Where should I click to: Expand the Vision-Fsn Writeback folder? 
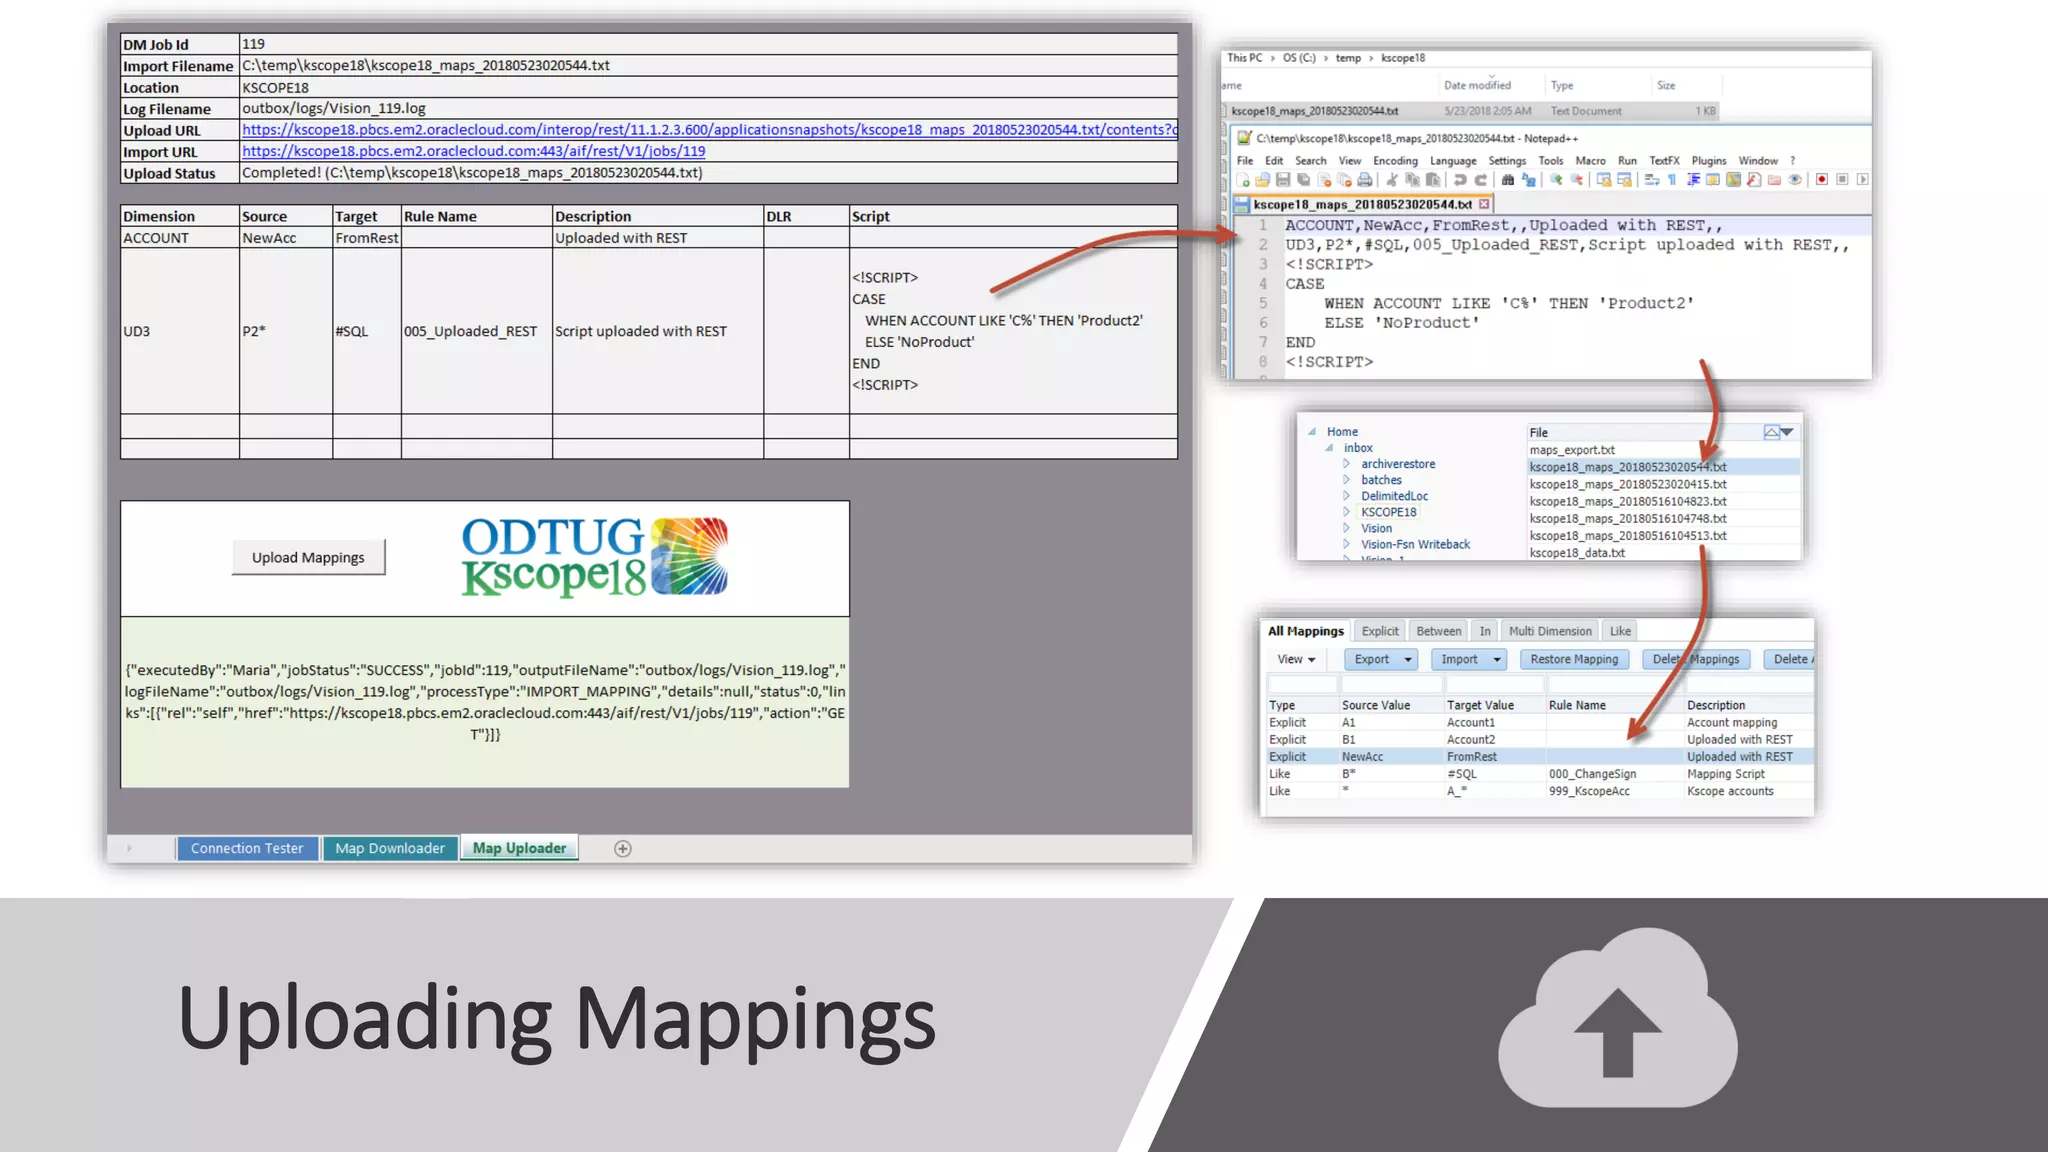pyautogui.click(x=1346, y=544)
